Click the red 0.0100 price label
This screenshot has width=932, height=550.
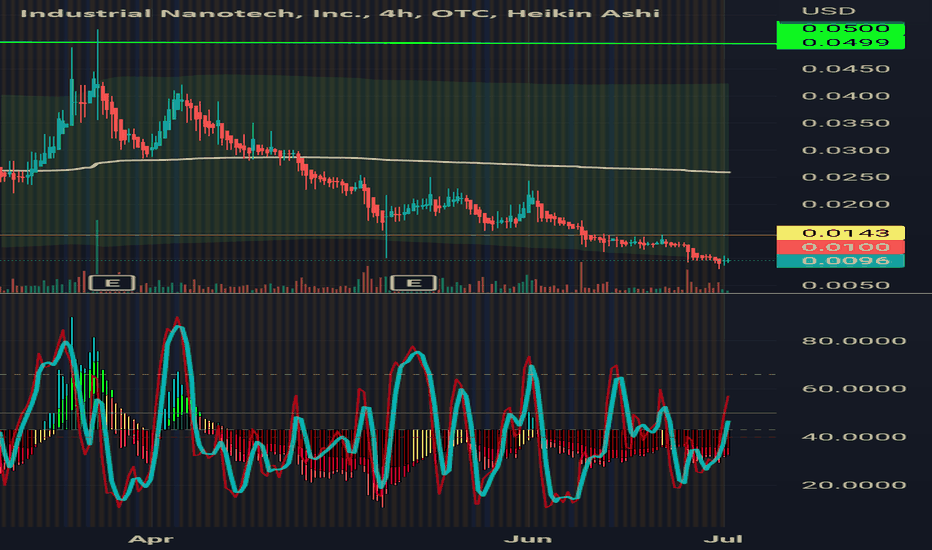tap(840, 247)
